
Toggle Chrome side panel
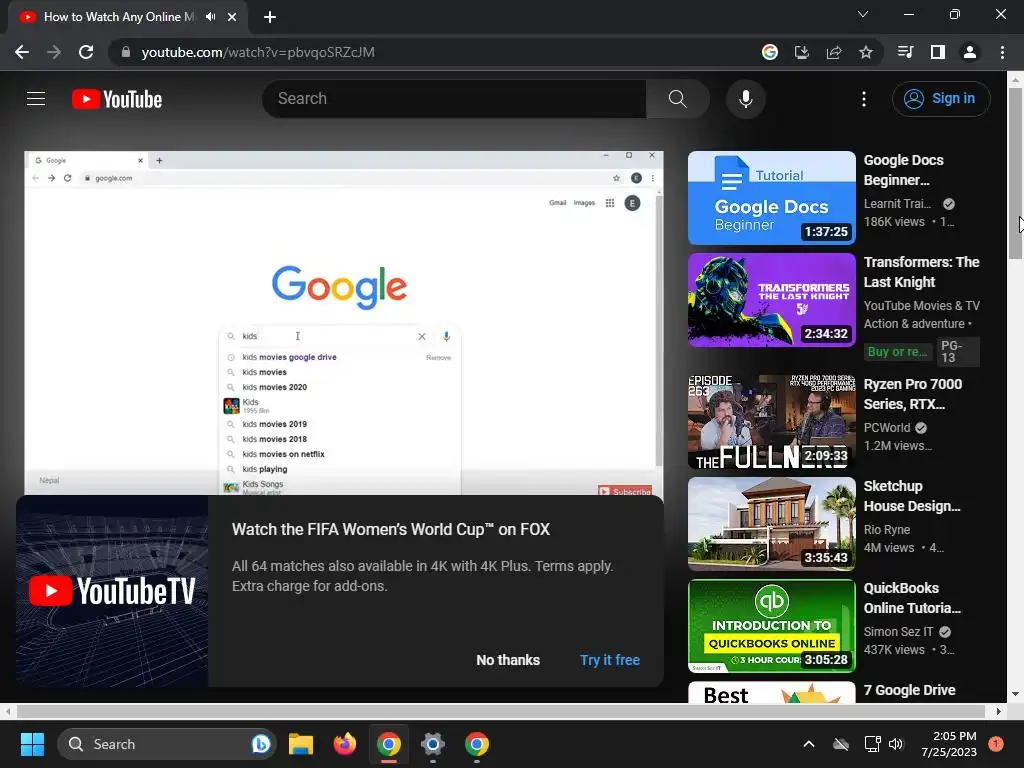coord(938,52)
